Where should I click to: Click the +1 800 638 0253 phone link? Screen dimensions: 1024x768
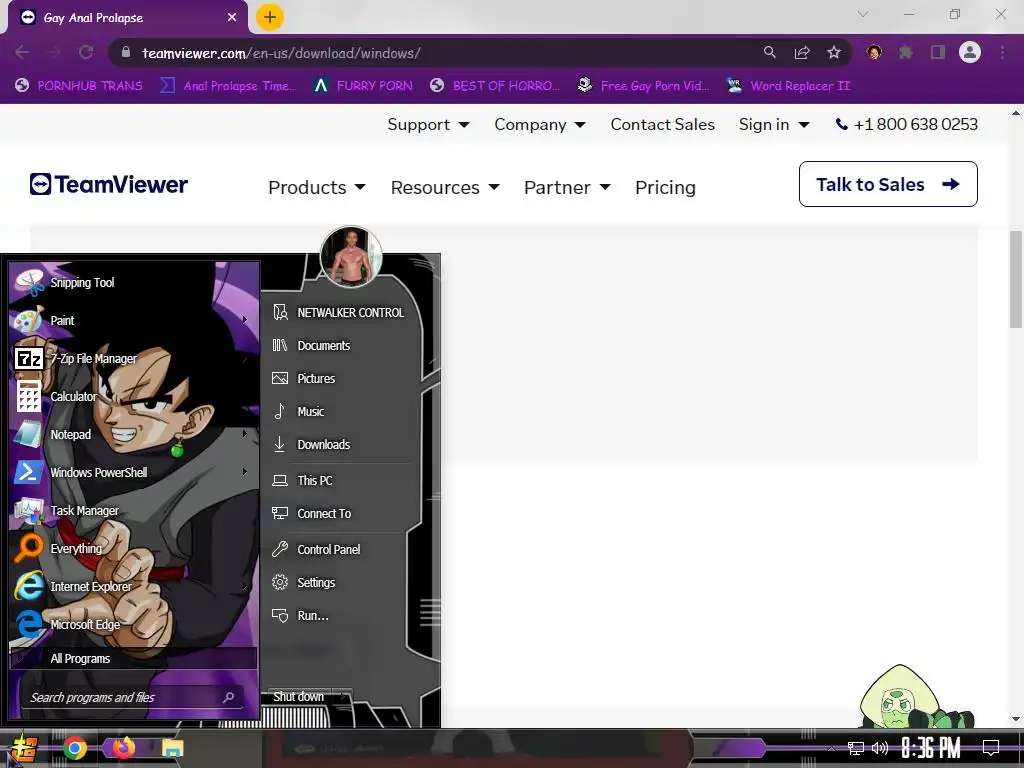[x=906, y=124]
